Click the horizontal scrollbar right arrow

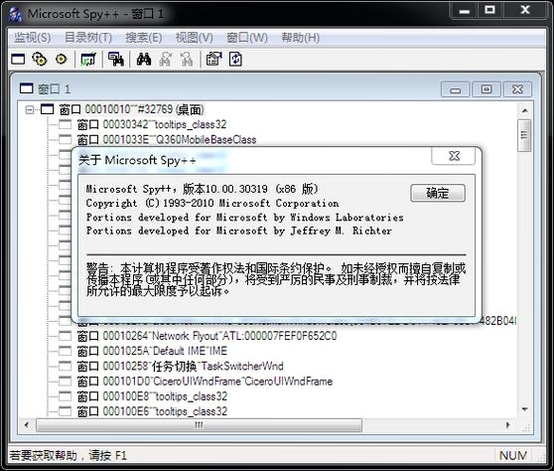click(508, 425)
